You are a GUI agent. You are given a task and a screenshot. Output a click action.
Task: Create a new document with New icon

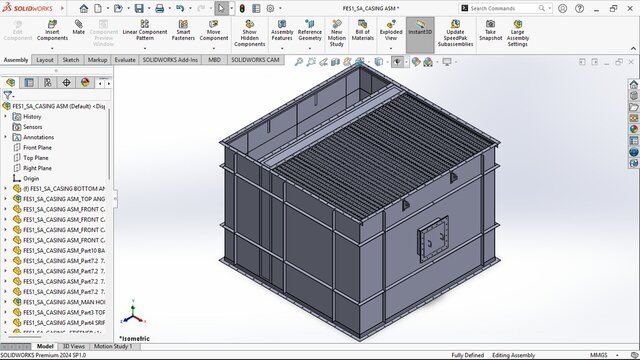click(x=98, y=8)
